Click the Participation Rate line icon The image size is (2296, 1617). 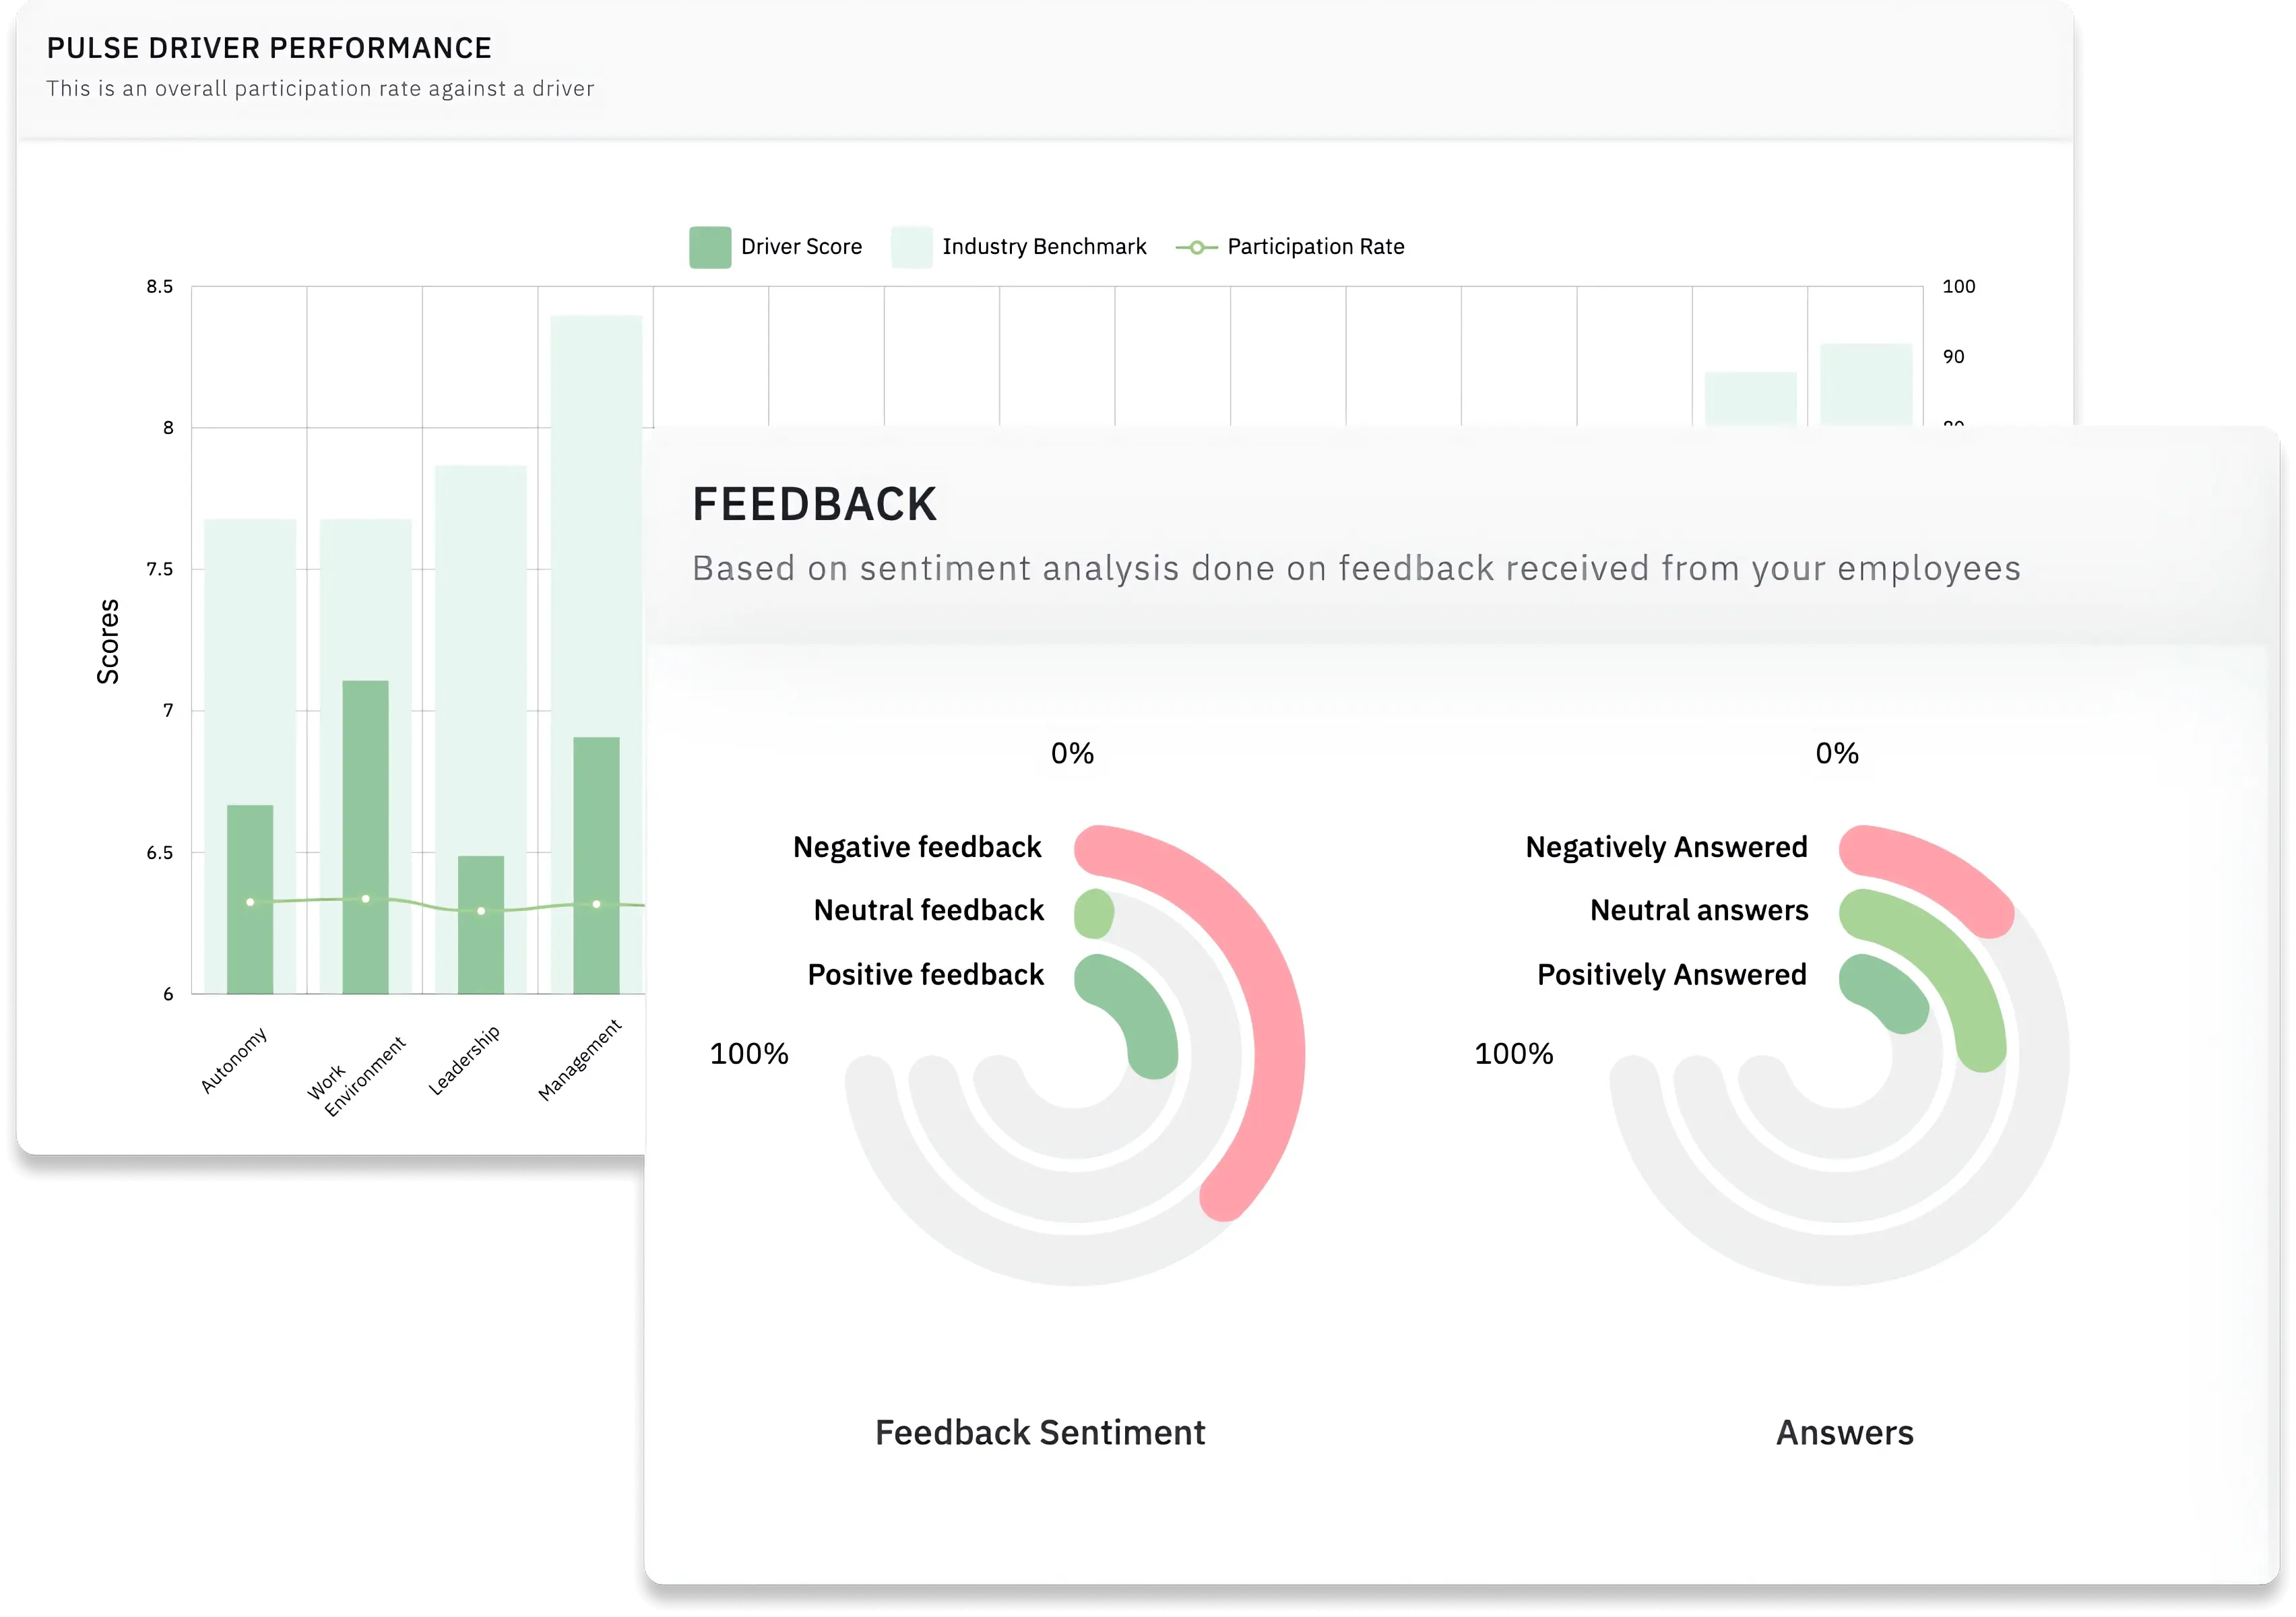click(x=1223, y=245)
